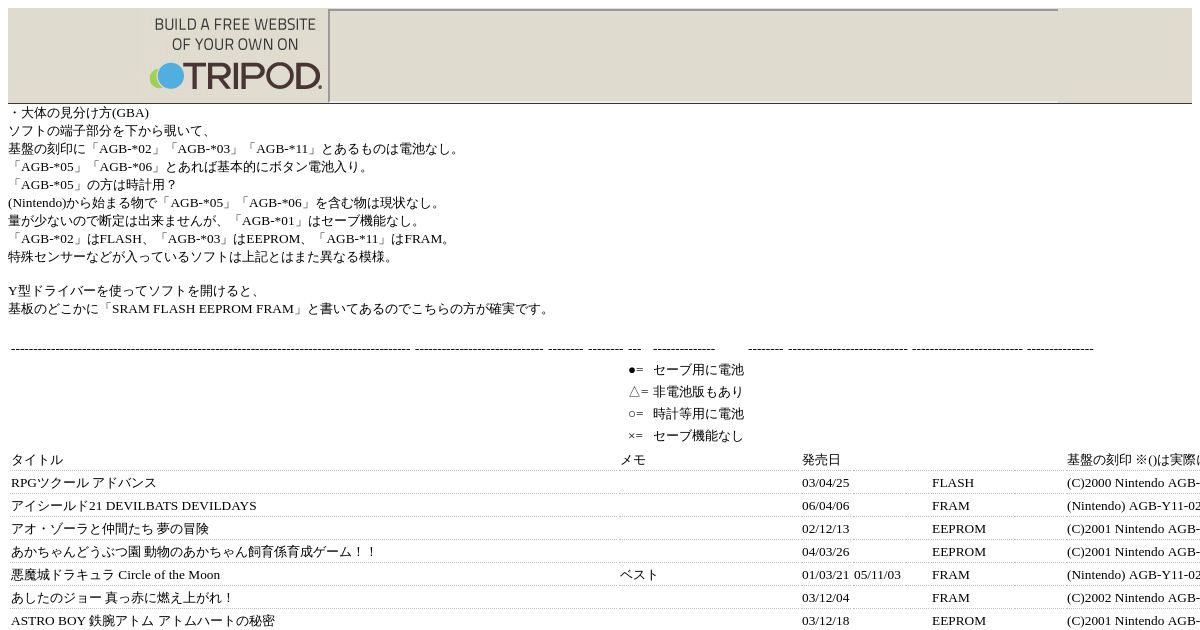
Task: Select release date 02/12/13
Action: point(825,529)
